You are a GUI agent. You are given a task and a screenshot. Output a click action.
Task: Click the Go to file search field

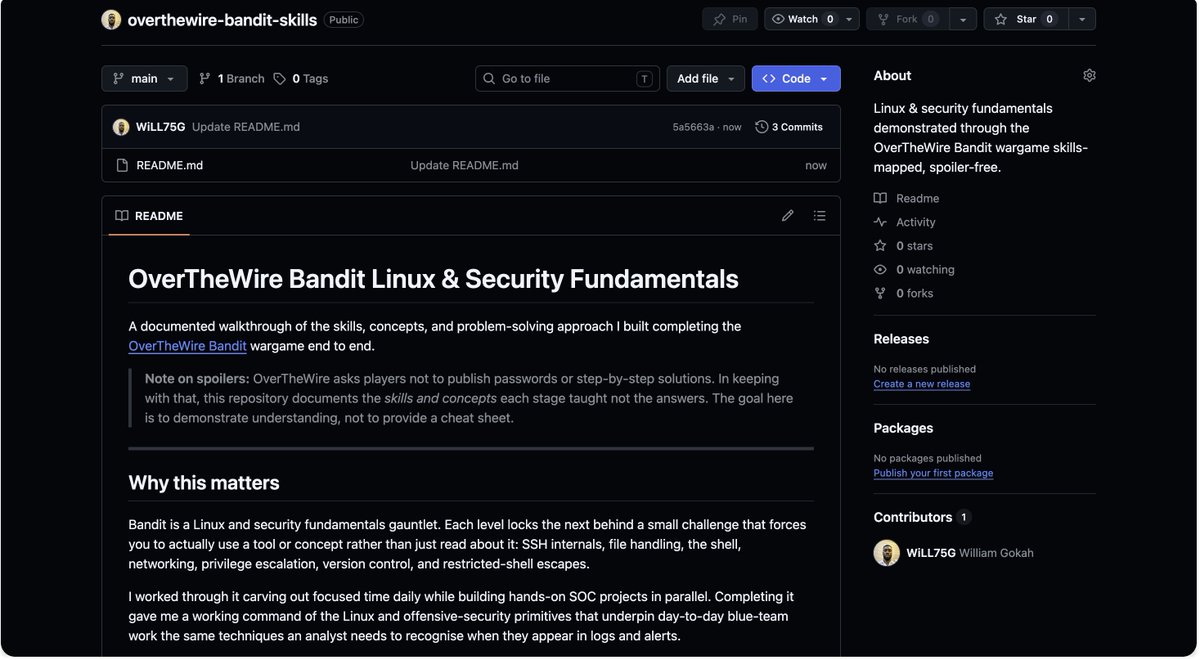[567, 79]
